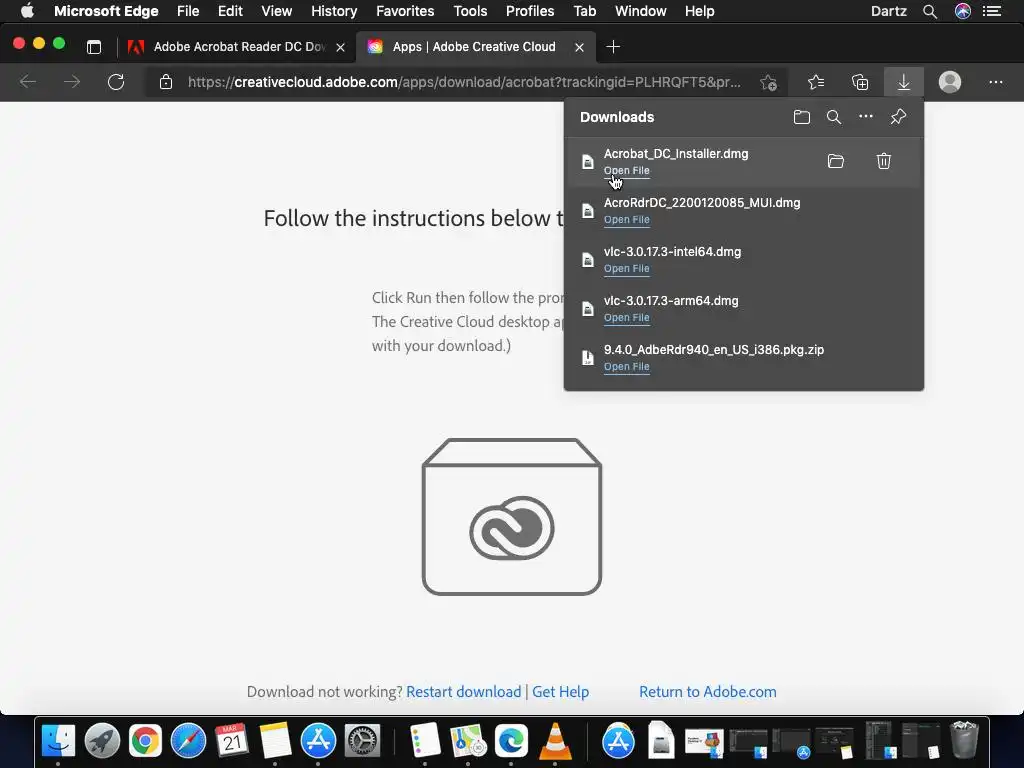Click the Restart download link
This screenshot has width=1024, height=768.
click(x=464, y=692)
